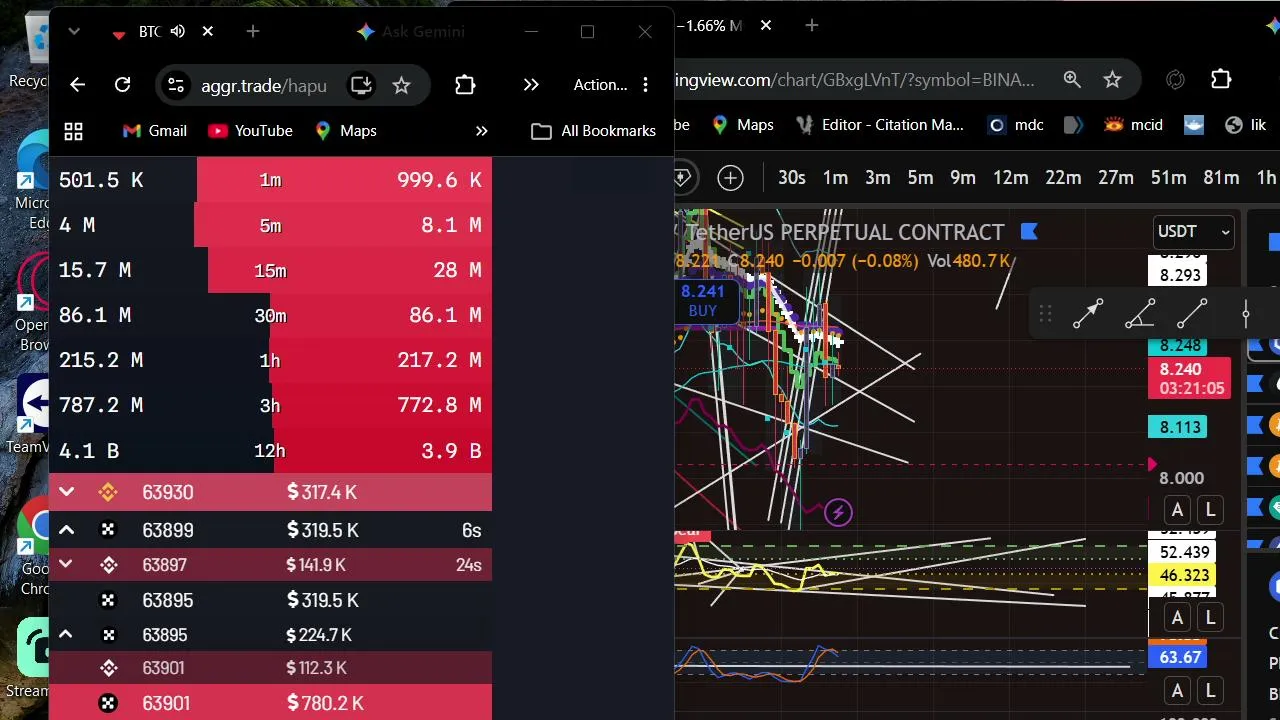Click the Action... toolbar button

(x=600, y=85)
